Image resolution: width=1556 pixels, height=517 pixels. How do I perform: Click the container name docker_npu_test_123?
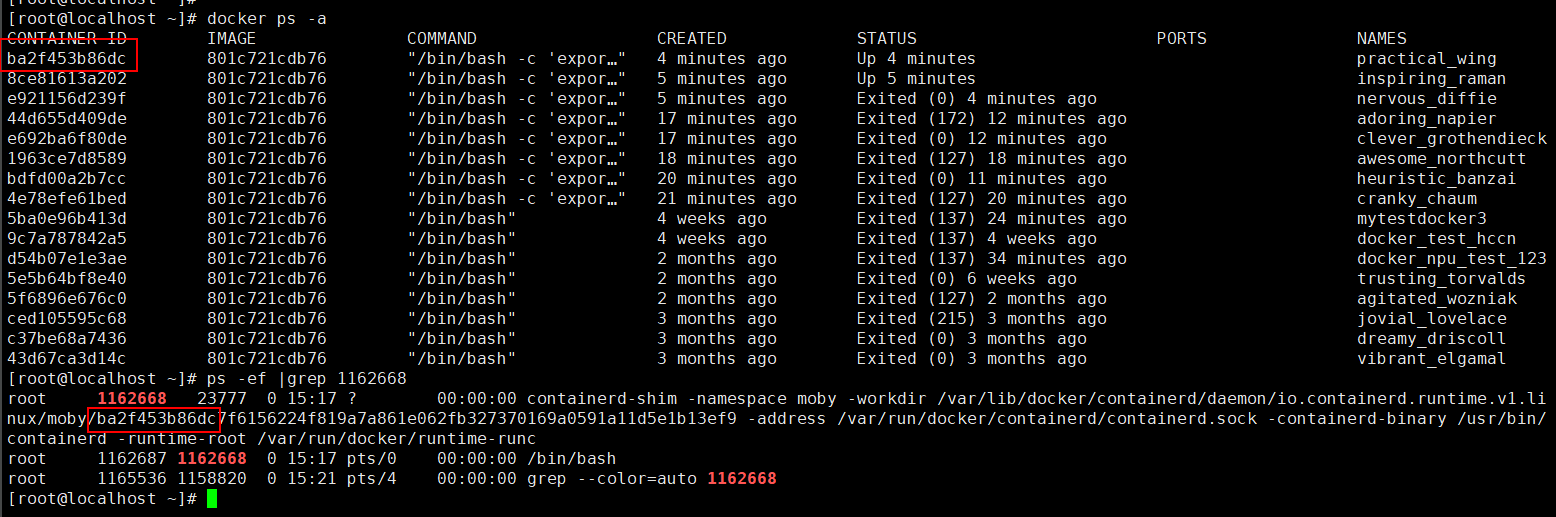(x=1452, y=259)
